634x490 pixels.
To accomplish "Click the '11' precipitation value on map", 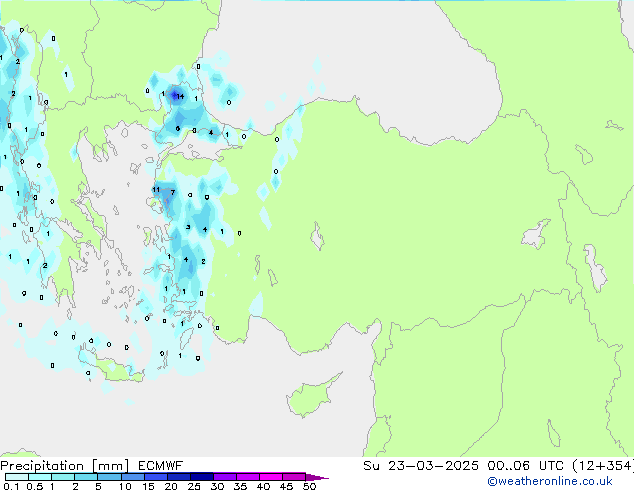I will [x=156, y=190].
